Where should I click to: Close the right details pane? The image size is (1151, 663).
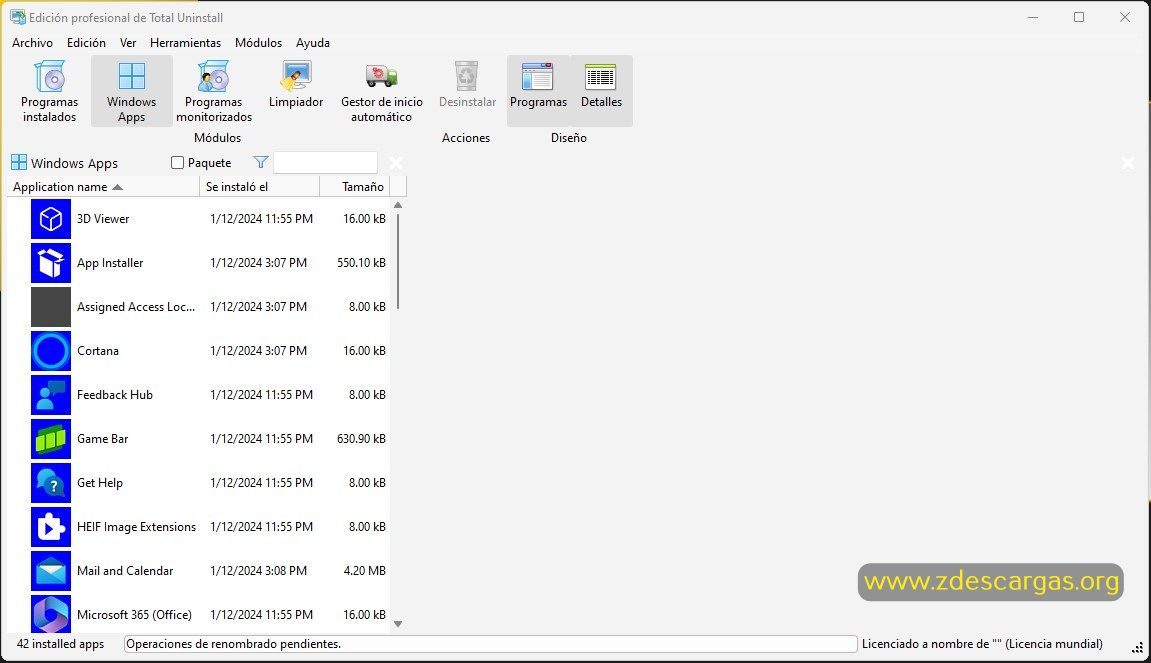pos(1128,163)
